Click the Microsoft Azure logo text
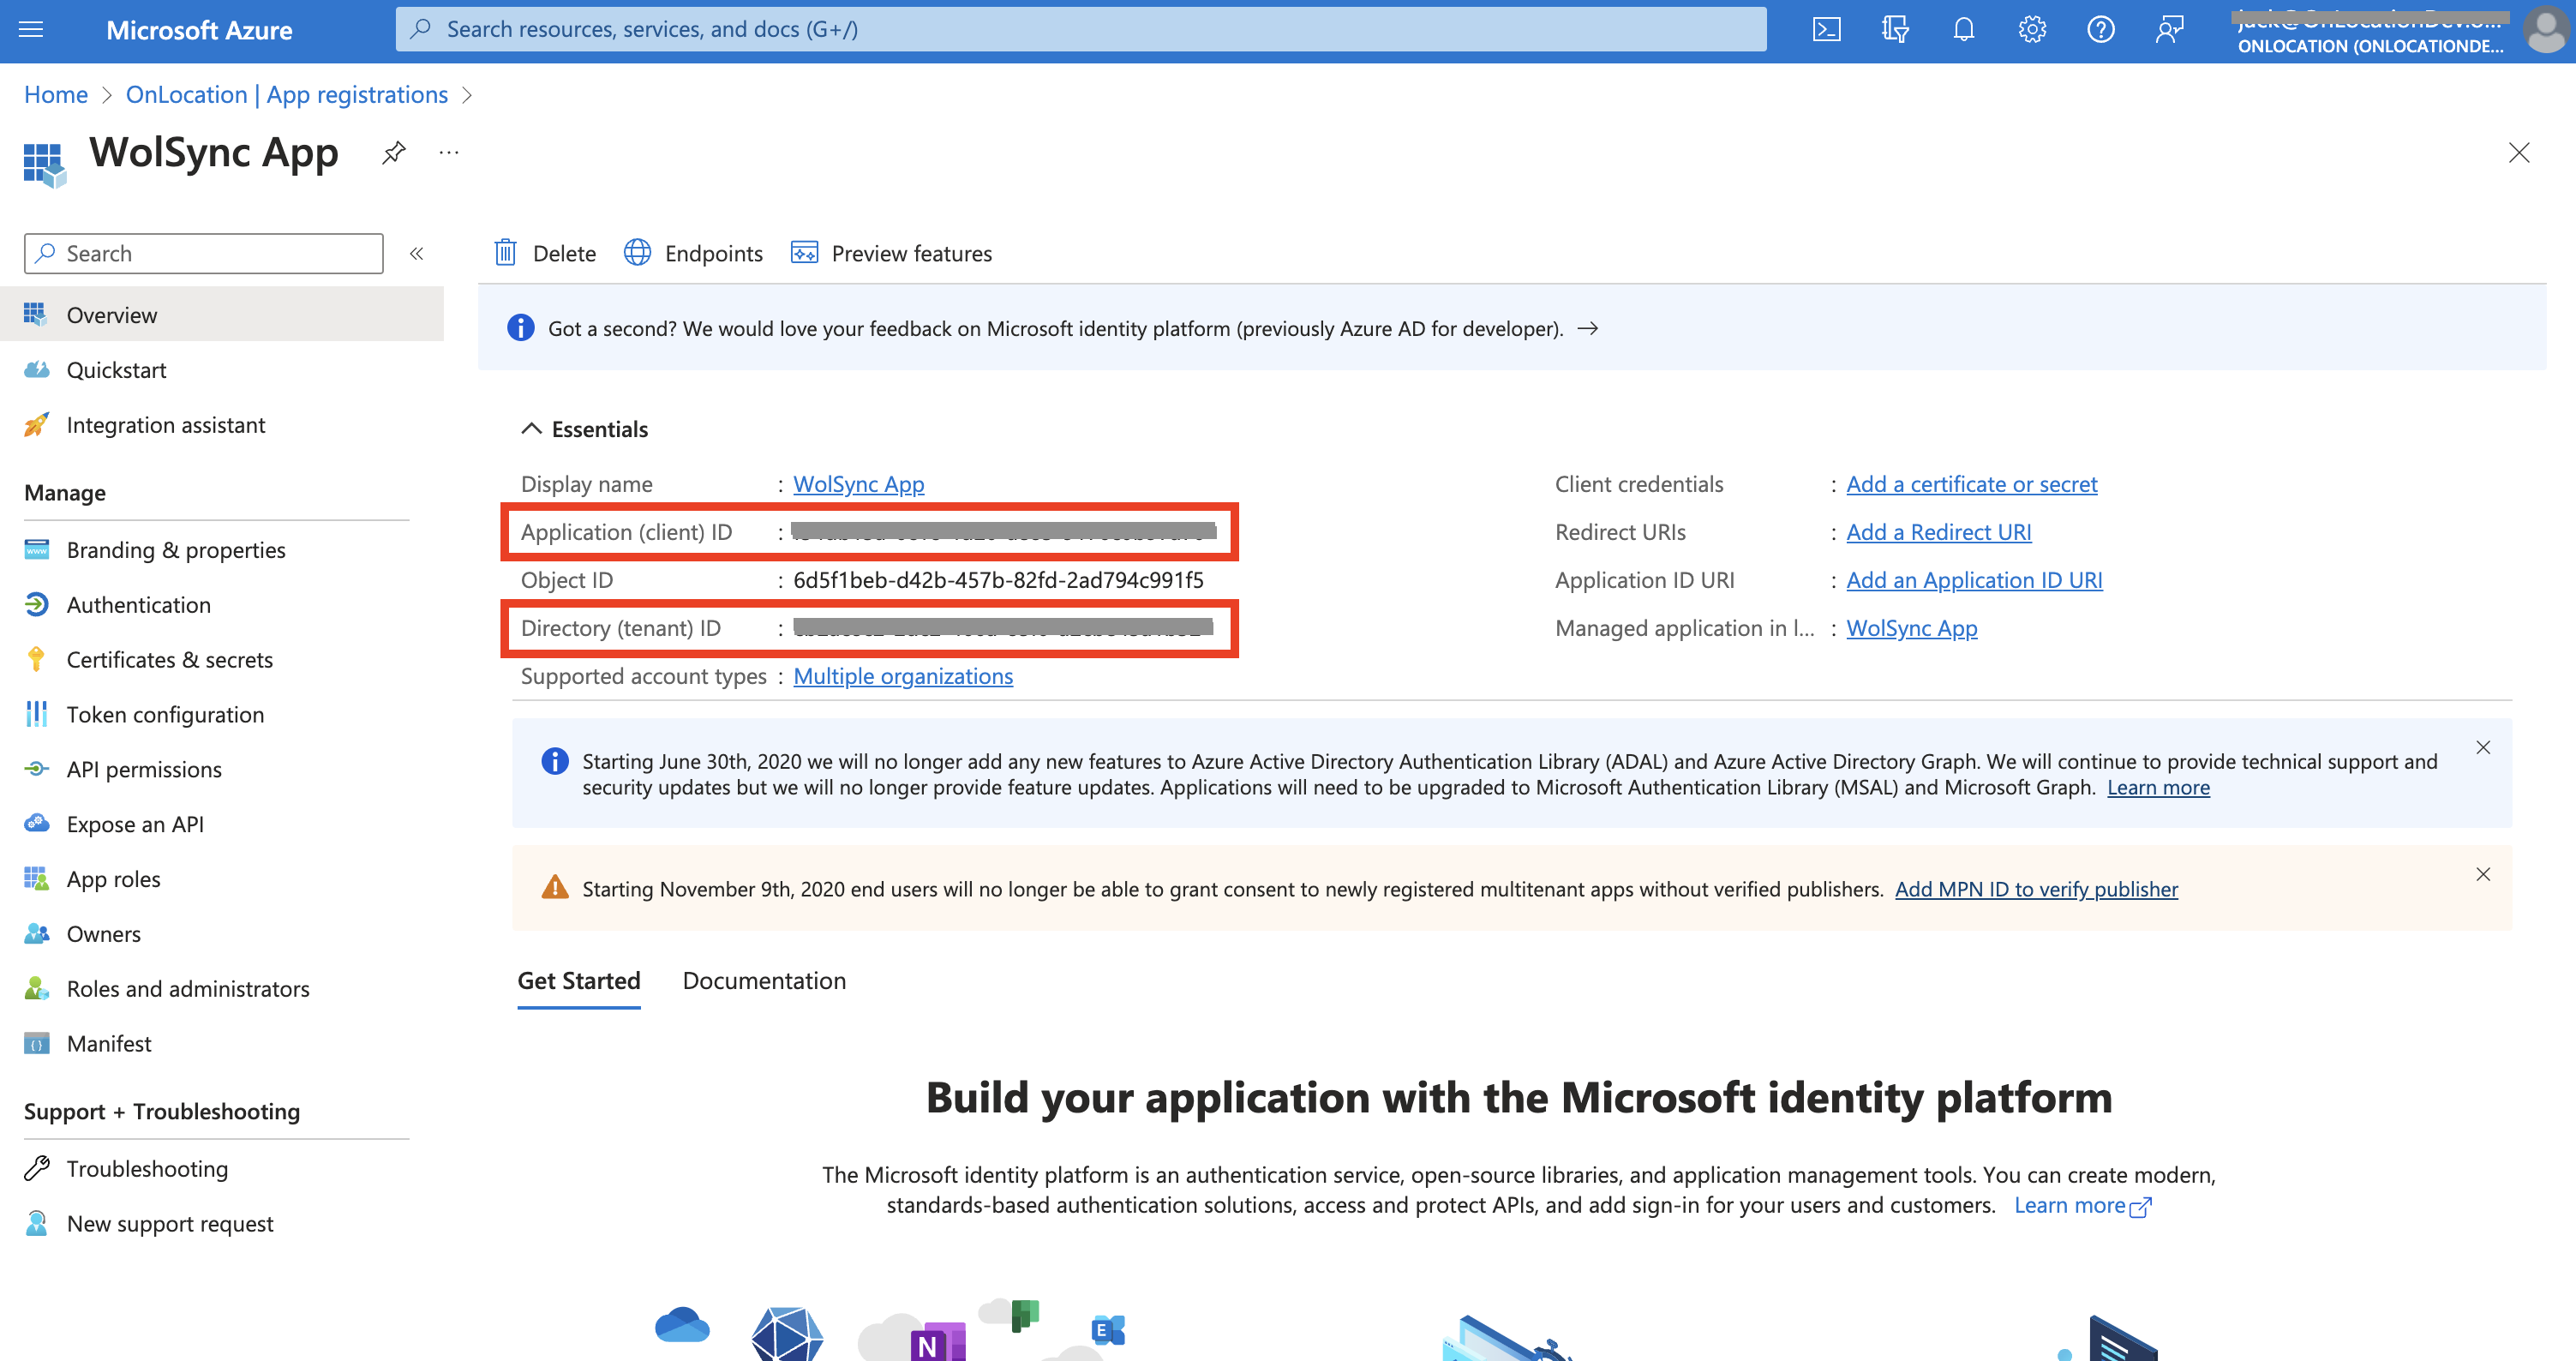This screenshot has width=2576, height=1361. [199, 29]
